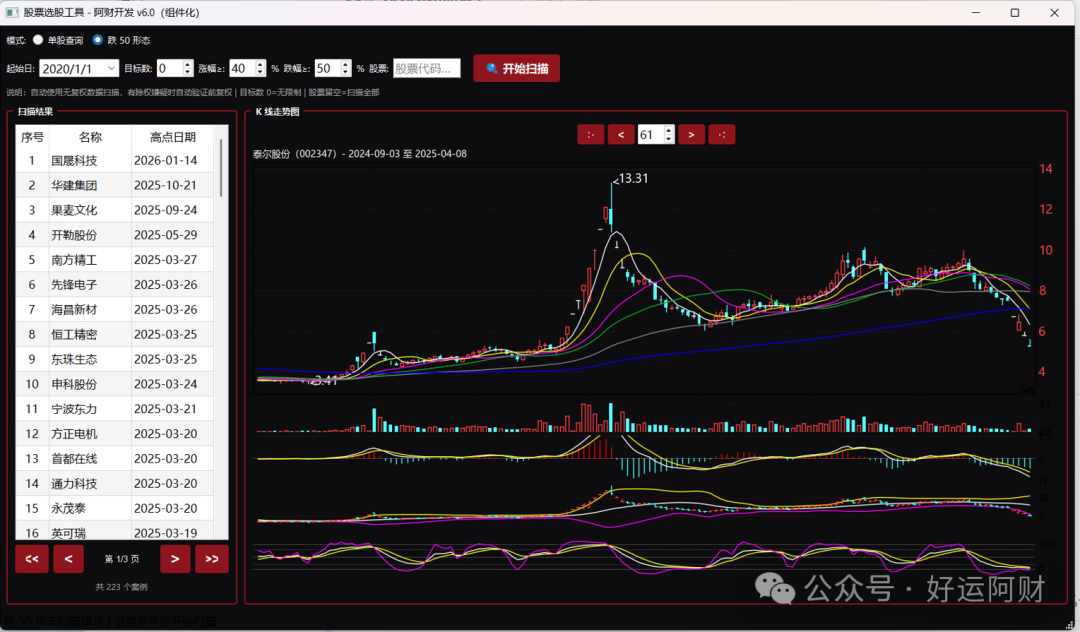The image size is (1080, 632).
Task: Click the 共 223 个案例 case count text
Action: click(121, 587)
